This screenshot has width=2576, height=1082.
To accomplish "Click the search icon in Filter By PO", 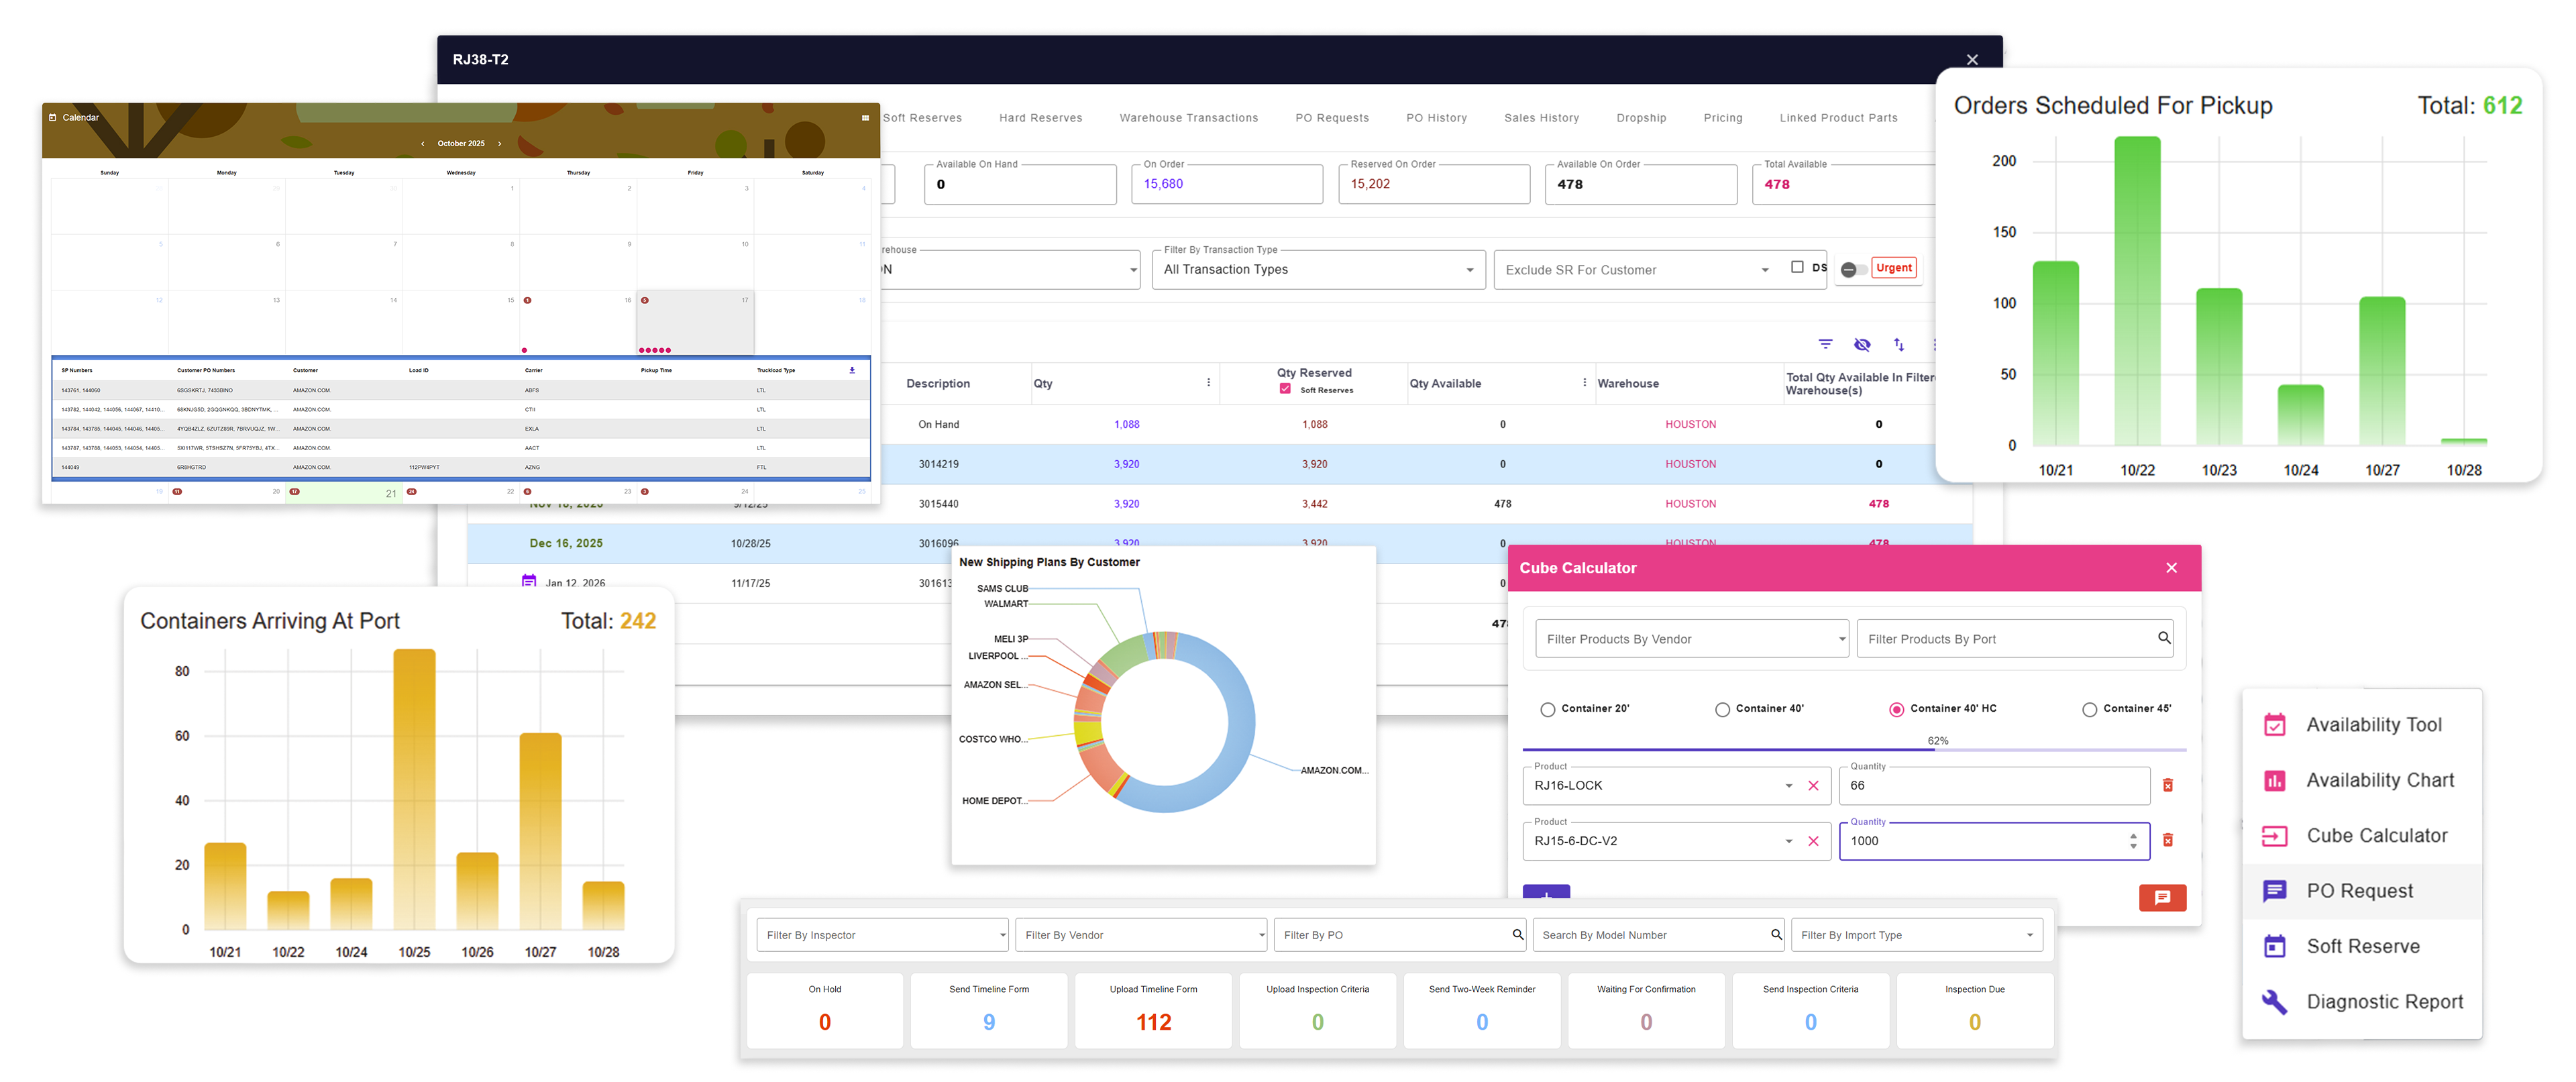I will [1517, 934].
